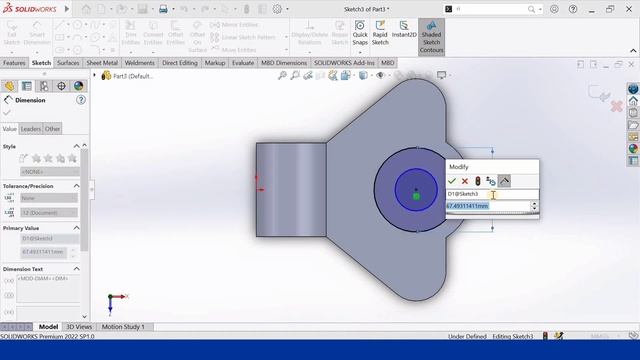Accept the value with the Modify dialog green checkmark
Viewport: 640px width, 360px height.
click(452, 181)
